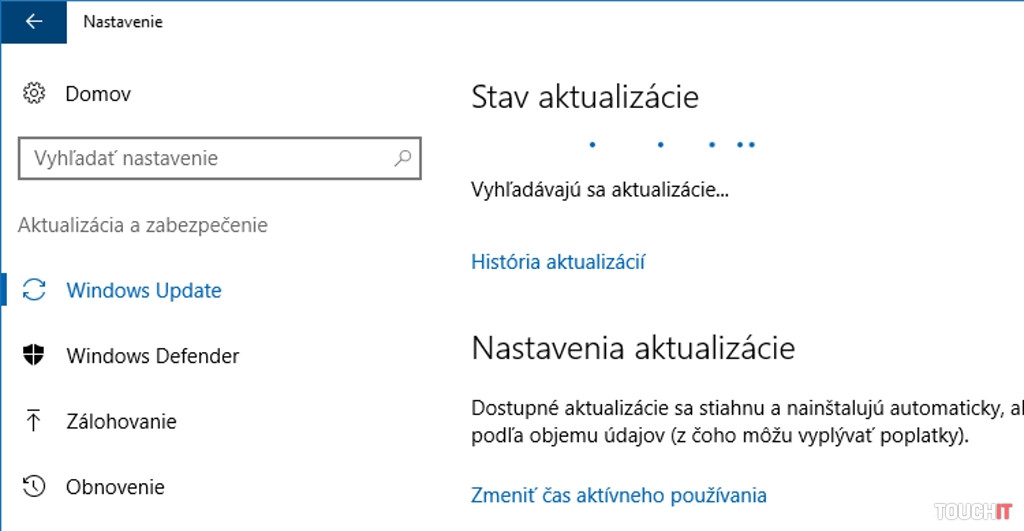Click Zmeniť čas aktívneho používania link
The width and height of the screenshot is (1024, 531).
coord(619,495)
